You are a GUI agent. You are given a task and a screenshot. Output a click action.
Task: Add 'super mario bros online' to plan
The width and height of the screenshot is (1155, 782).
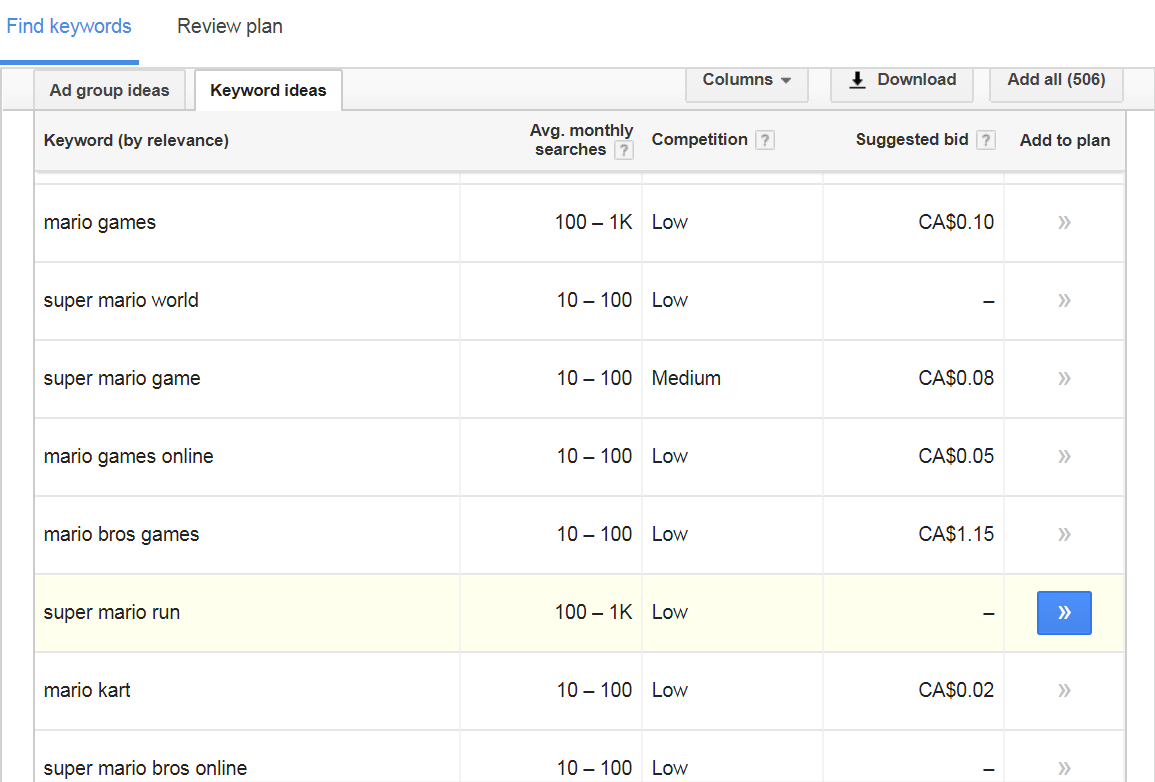point(1064,768)
